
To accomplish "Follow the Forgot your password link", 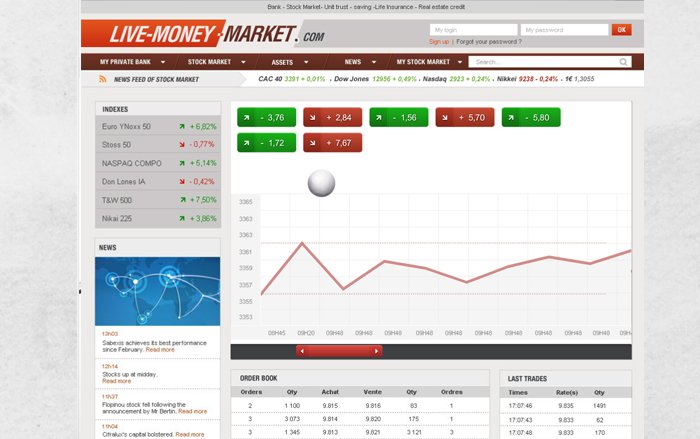I will coord(488,42).
